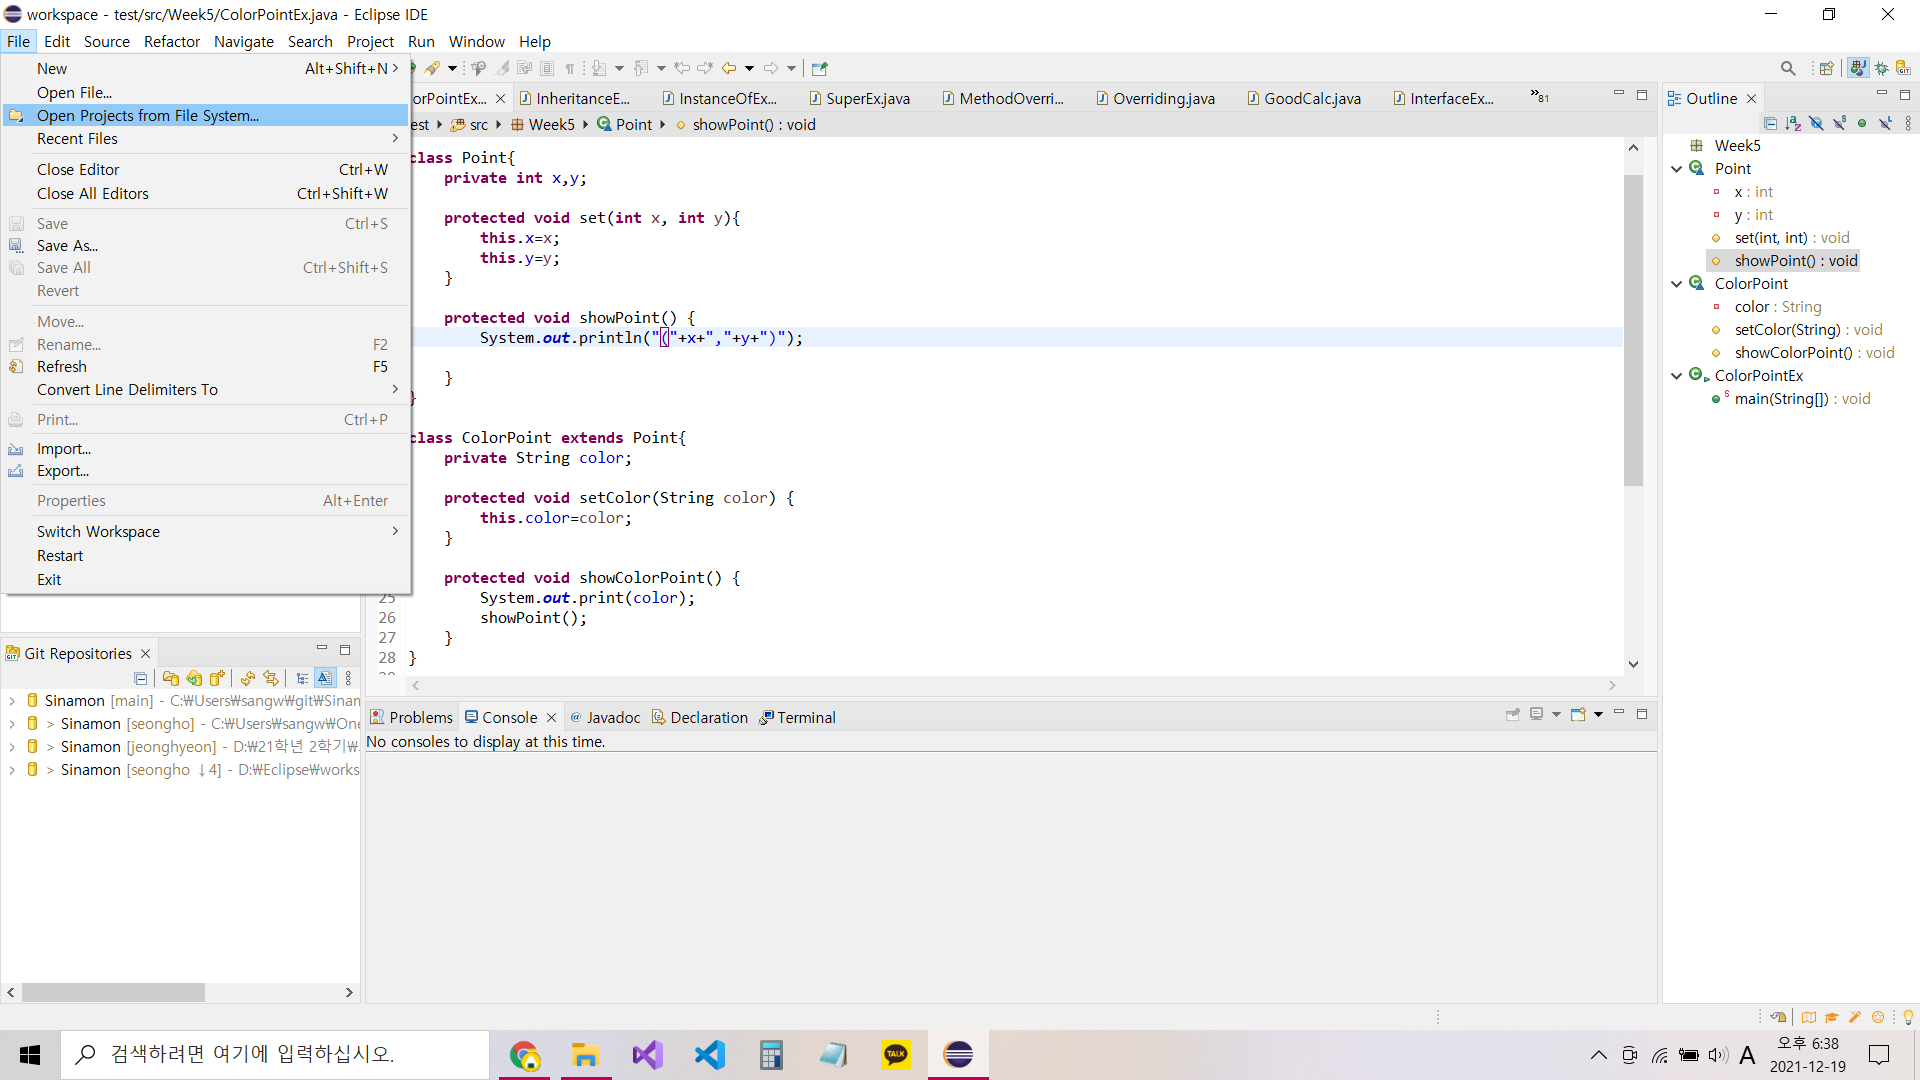This screenshot has width=1920, height=1080.
Task: Open Console display selected console icon
Action: (x=1537, y=714)
